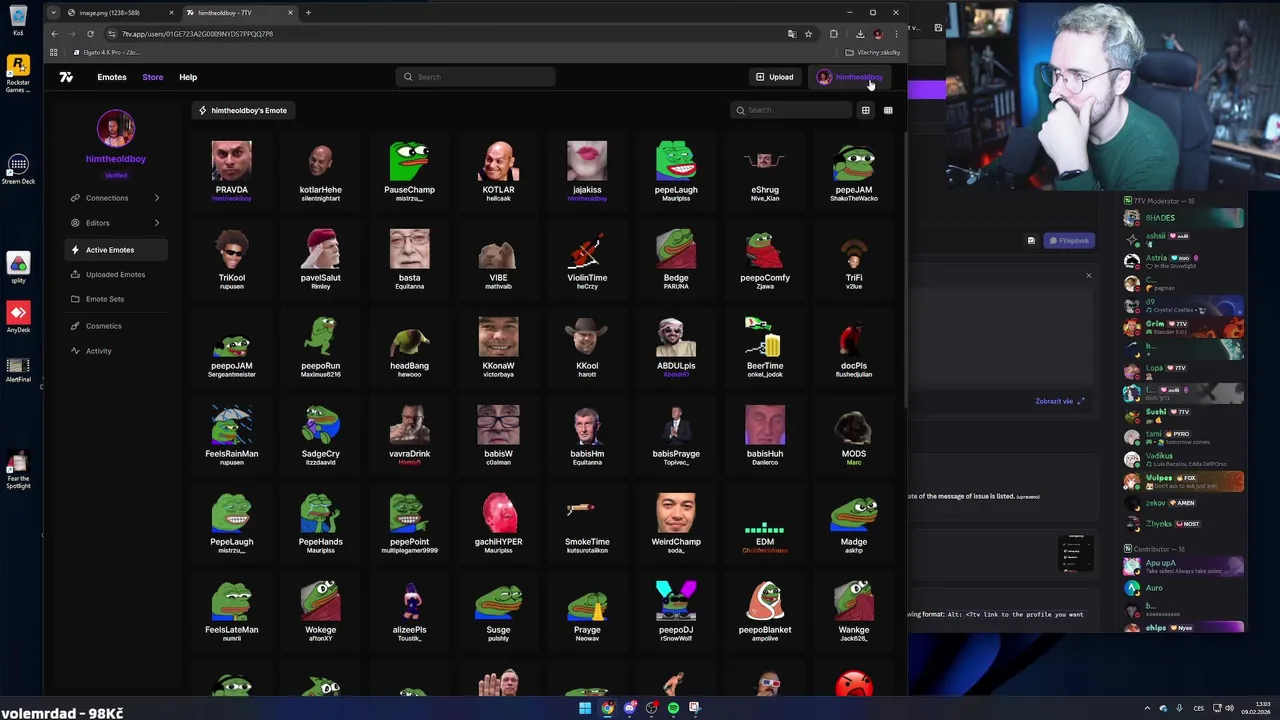Click the himtheoldboy's Emote set button
1280x720 pixels.
tap(242, 110)
